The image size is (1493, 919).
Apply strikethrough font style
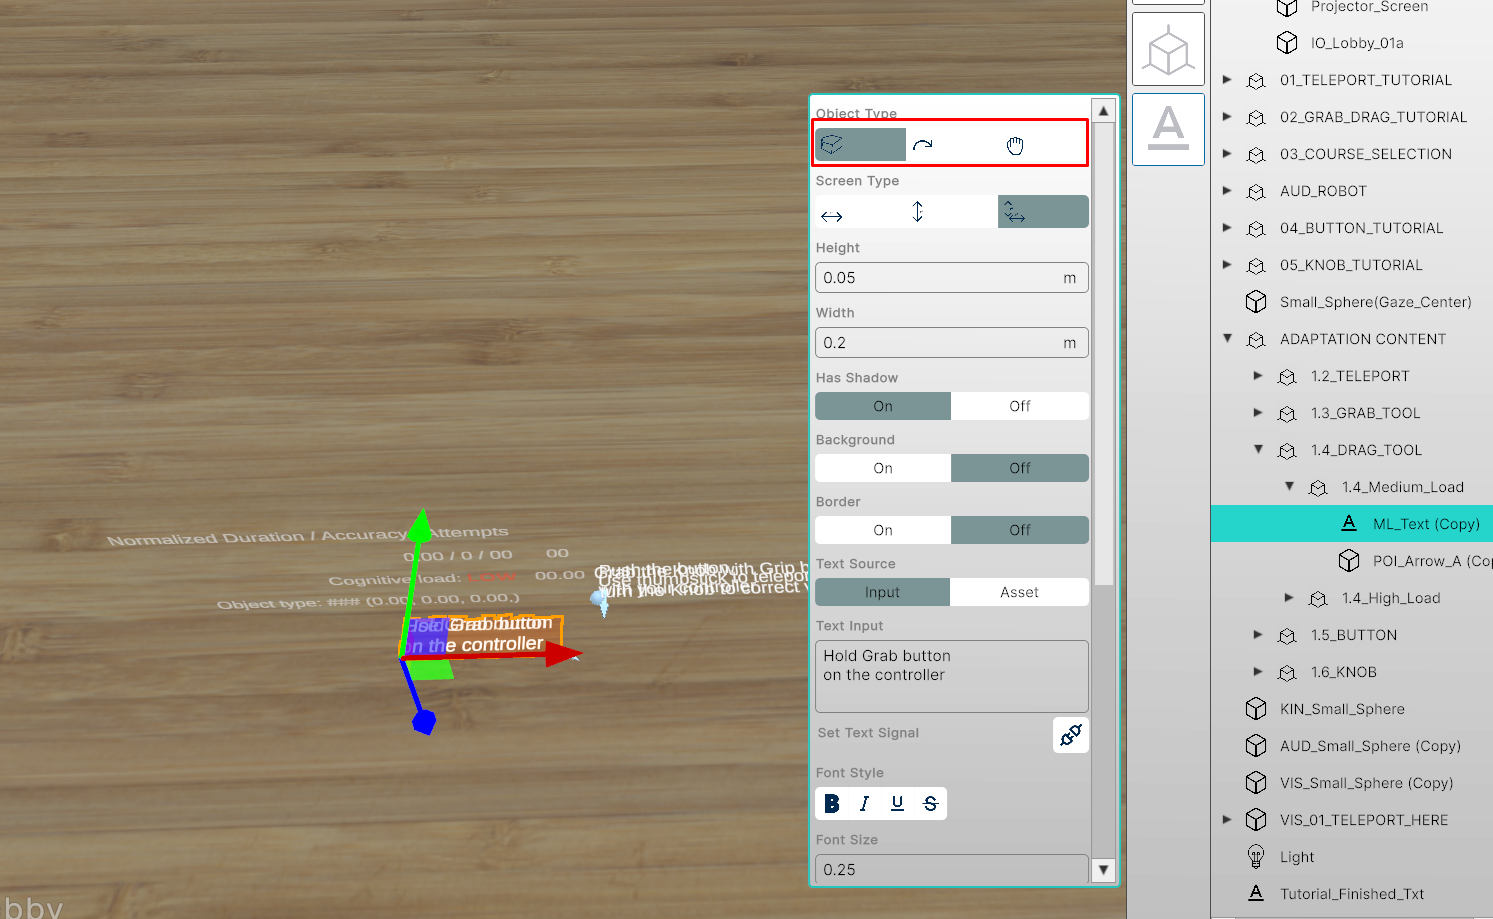coord(930,803)
